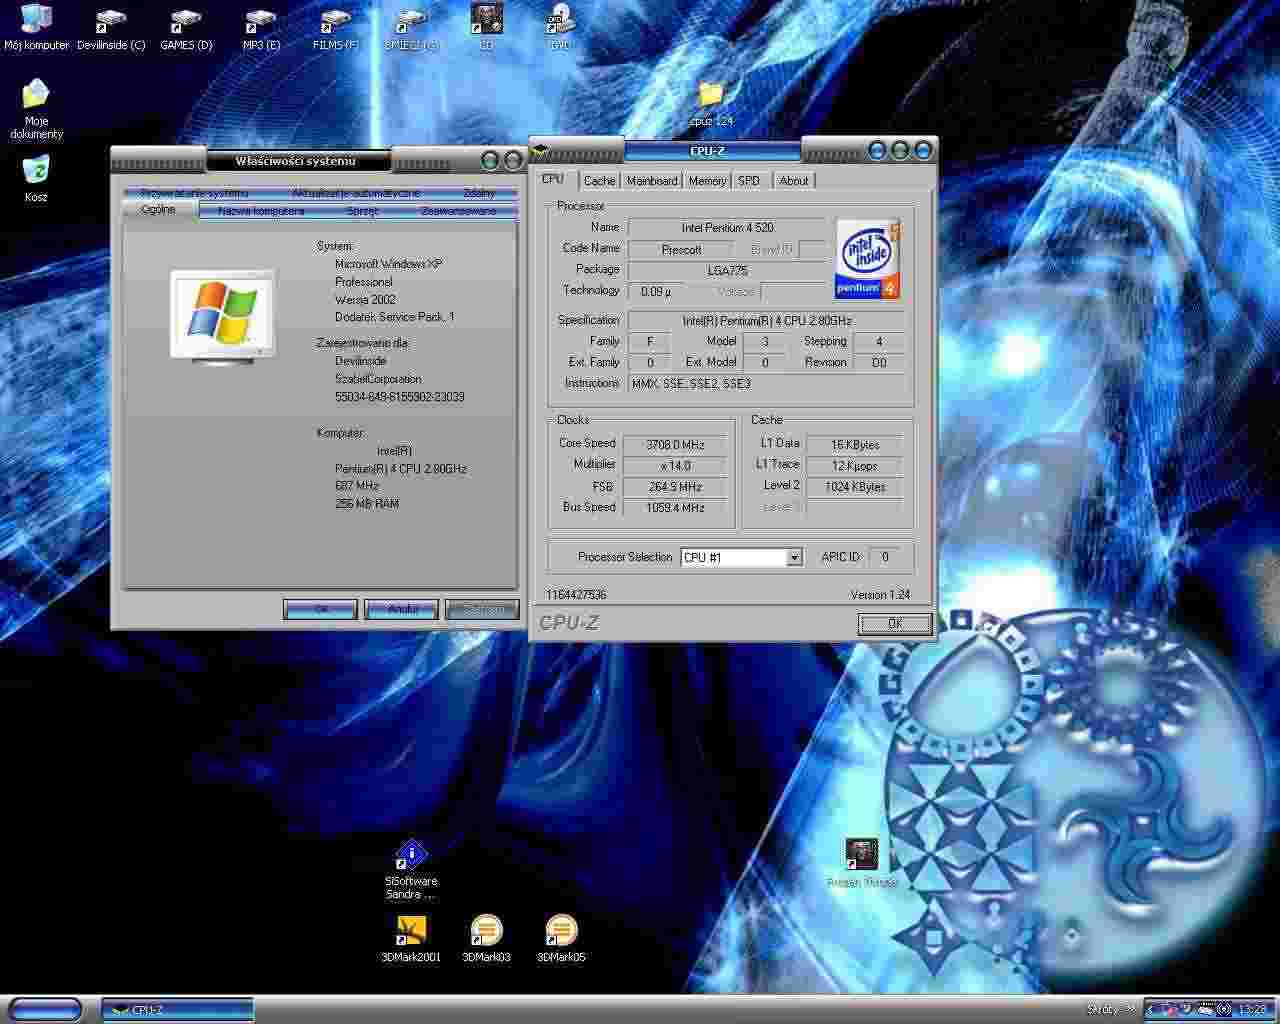Open the cpuz 1.24 folder on desktop
The image size is (1280, 1024).
point(711,104)
